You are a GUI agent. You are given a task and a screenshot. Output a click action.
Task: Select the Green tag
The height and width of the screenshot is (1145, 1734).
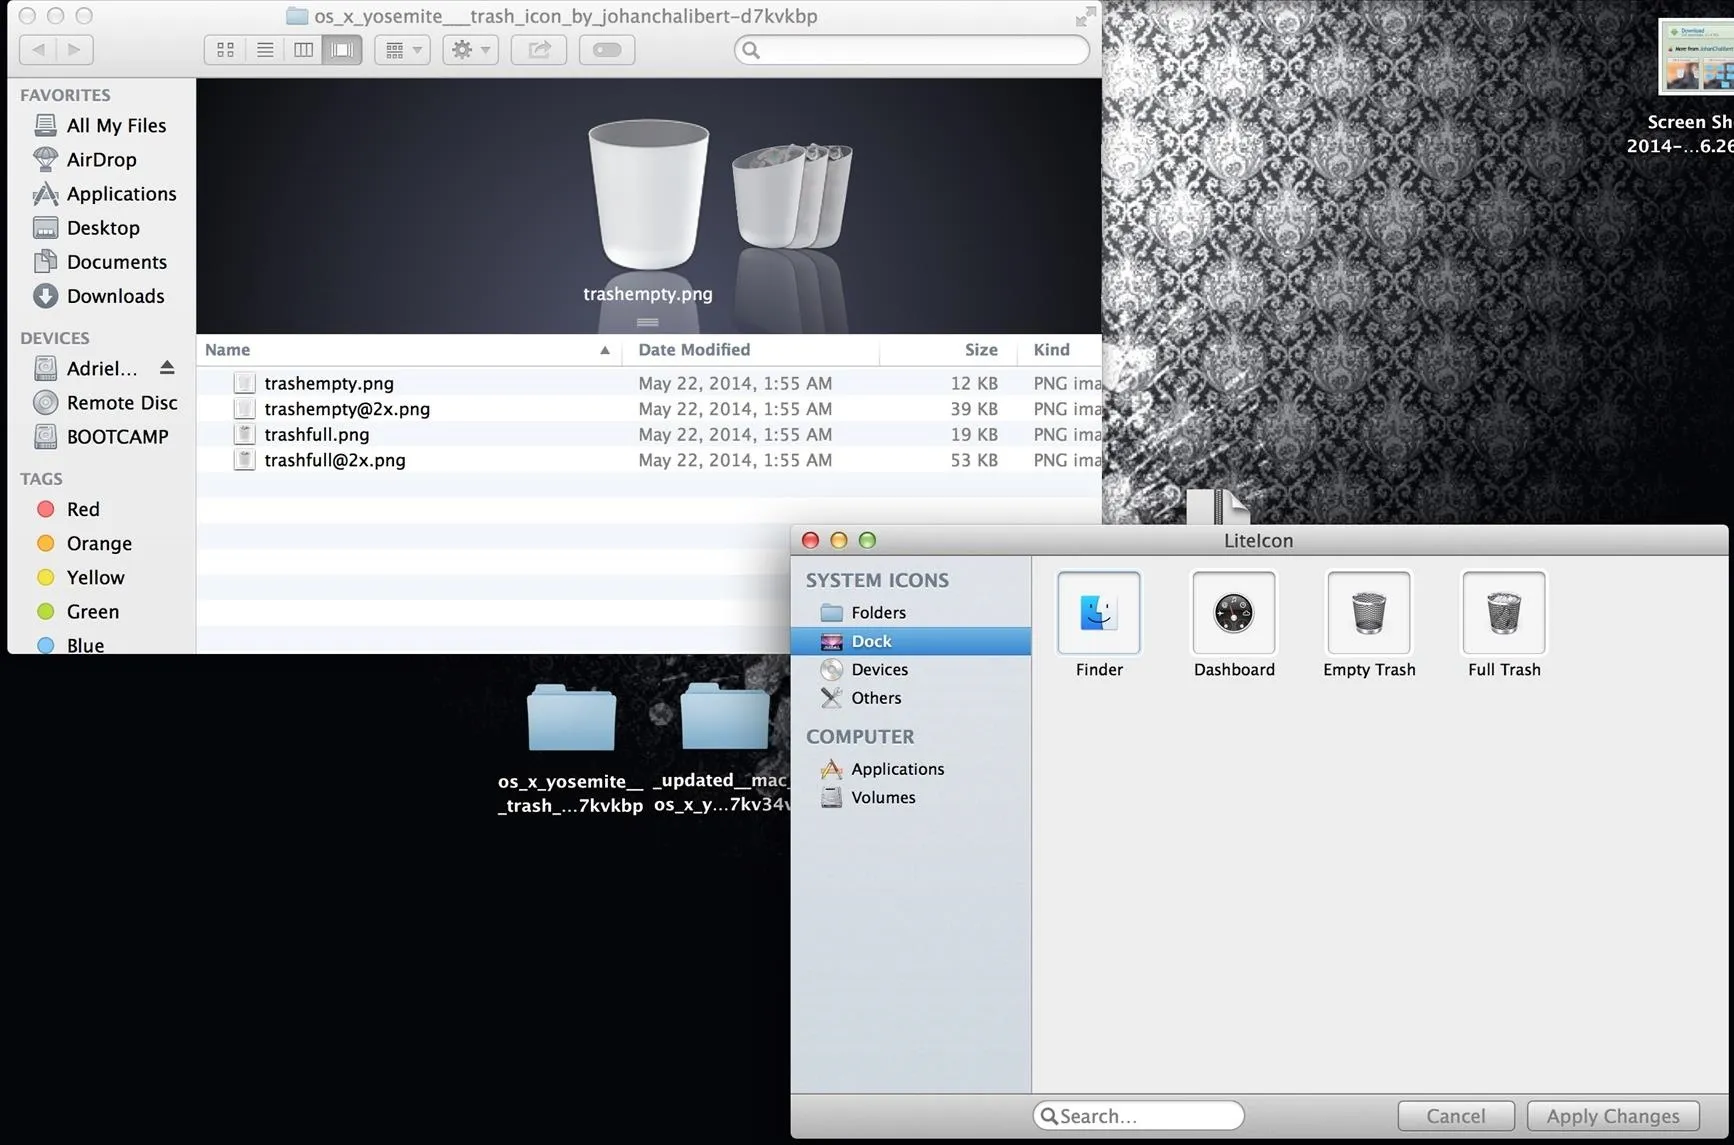point(78,611)
